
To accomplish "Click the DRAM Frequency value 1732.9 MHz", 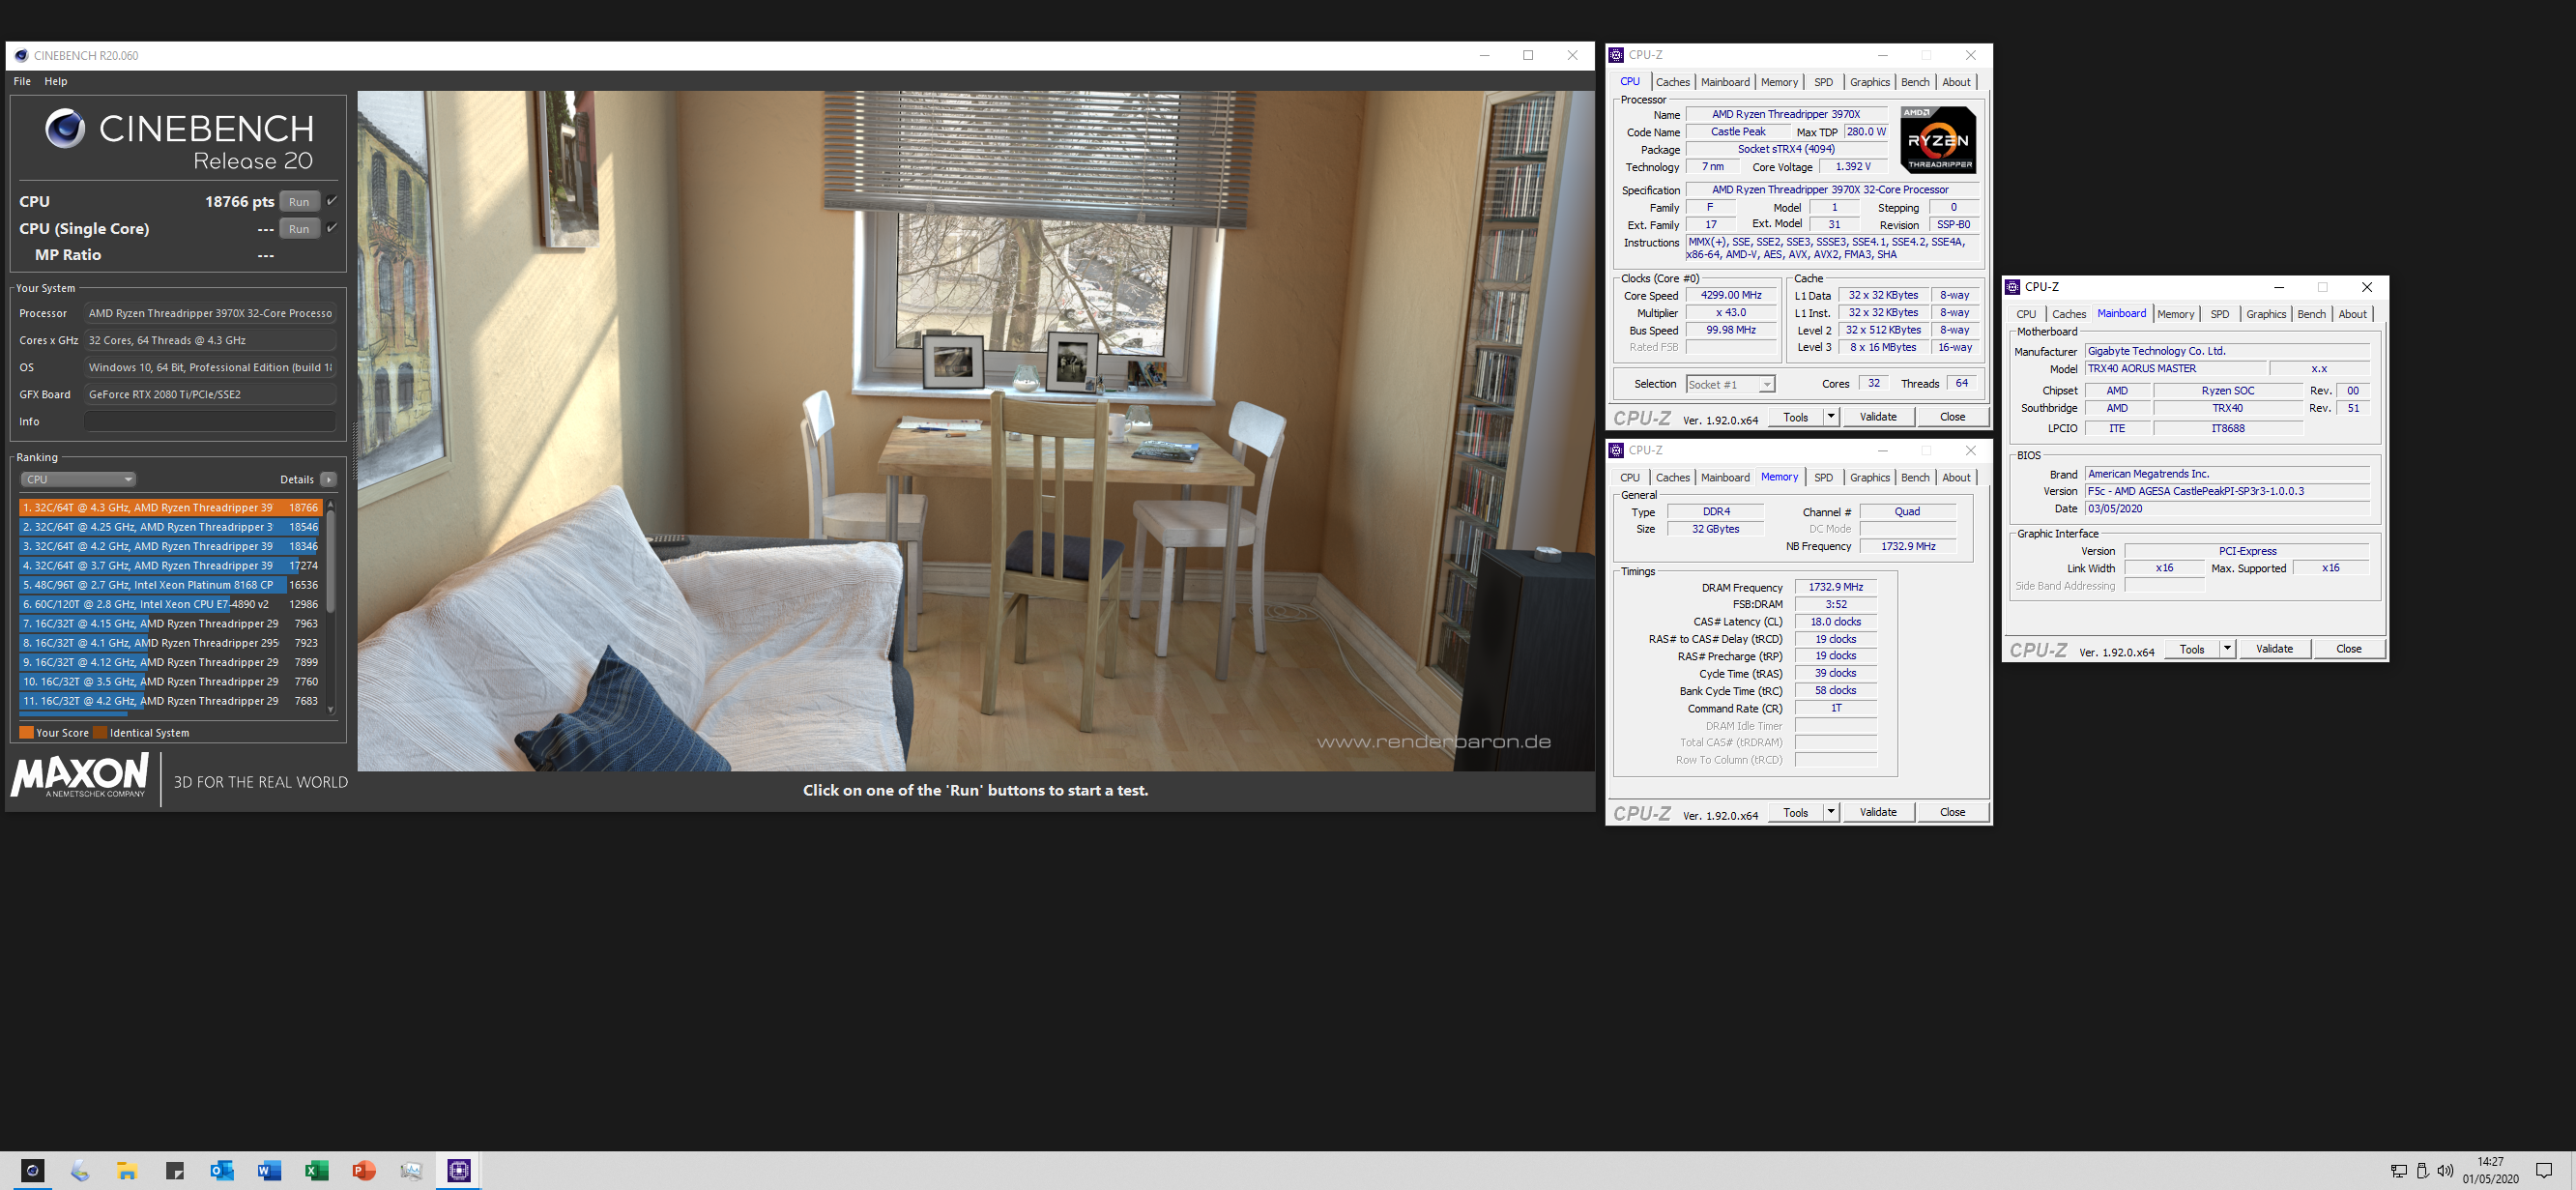I will coord(1835,588).
